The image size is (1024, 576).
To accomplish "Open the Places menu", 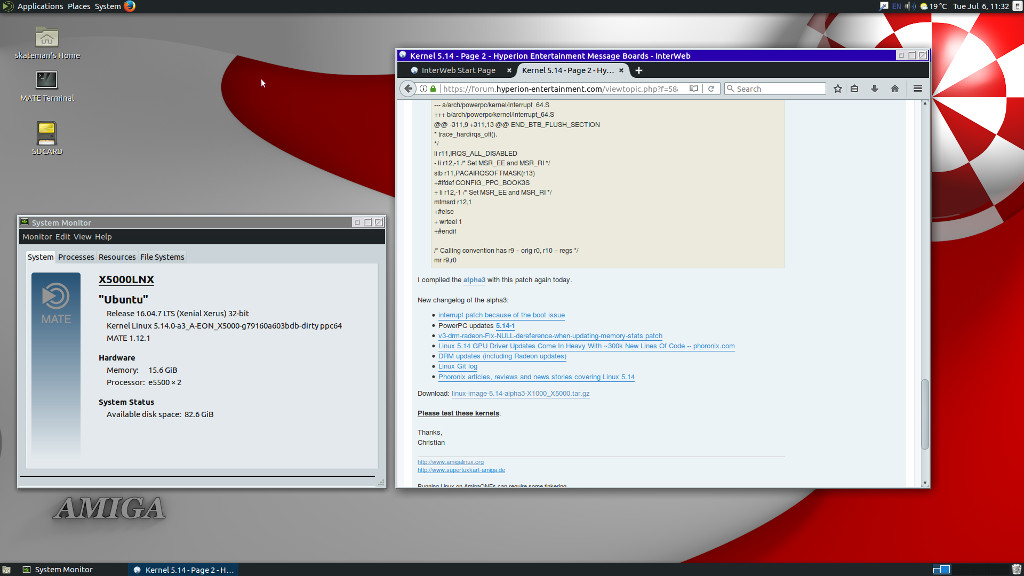I will click(x=79, y=6).
